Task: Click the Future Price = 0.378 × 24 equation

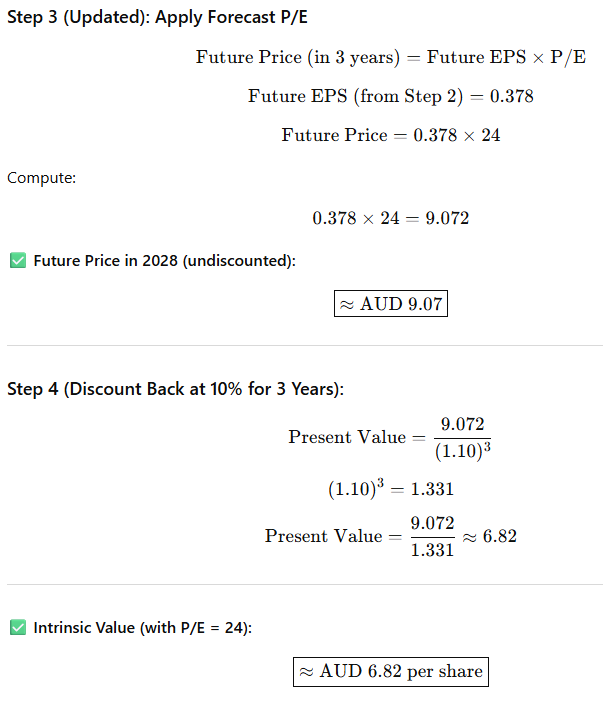Action: click(391, 135)
